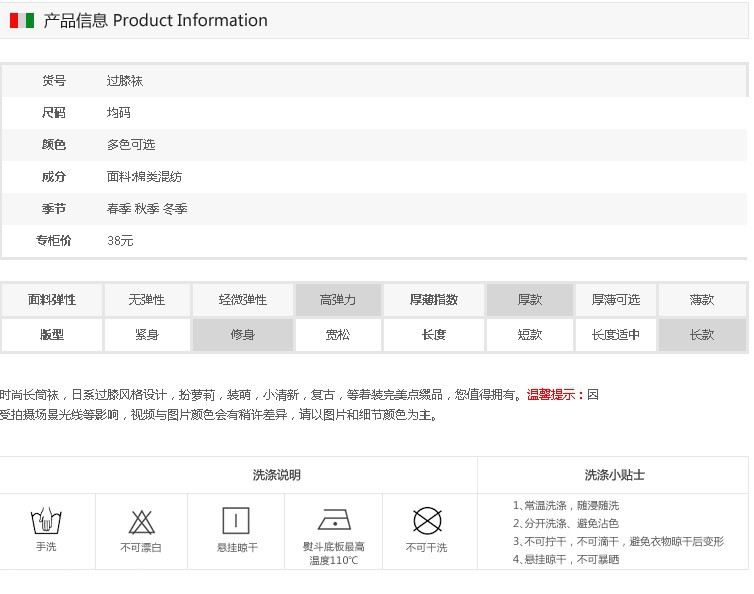Pick the 修身 fit option

pos(243,335)
